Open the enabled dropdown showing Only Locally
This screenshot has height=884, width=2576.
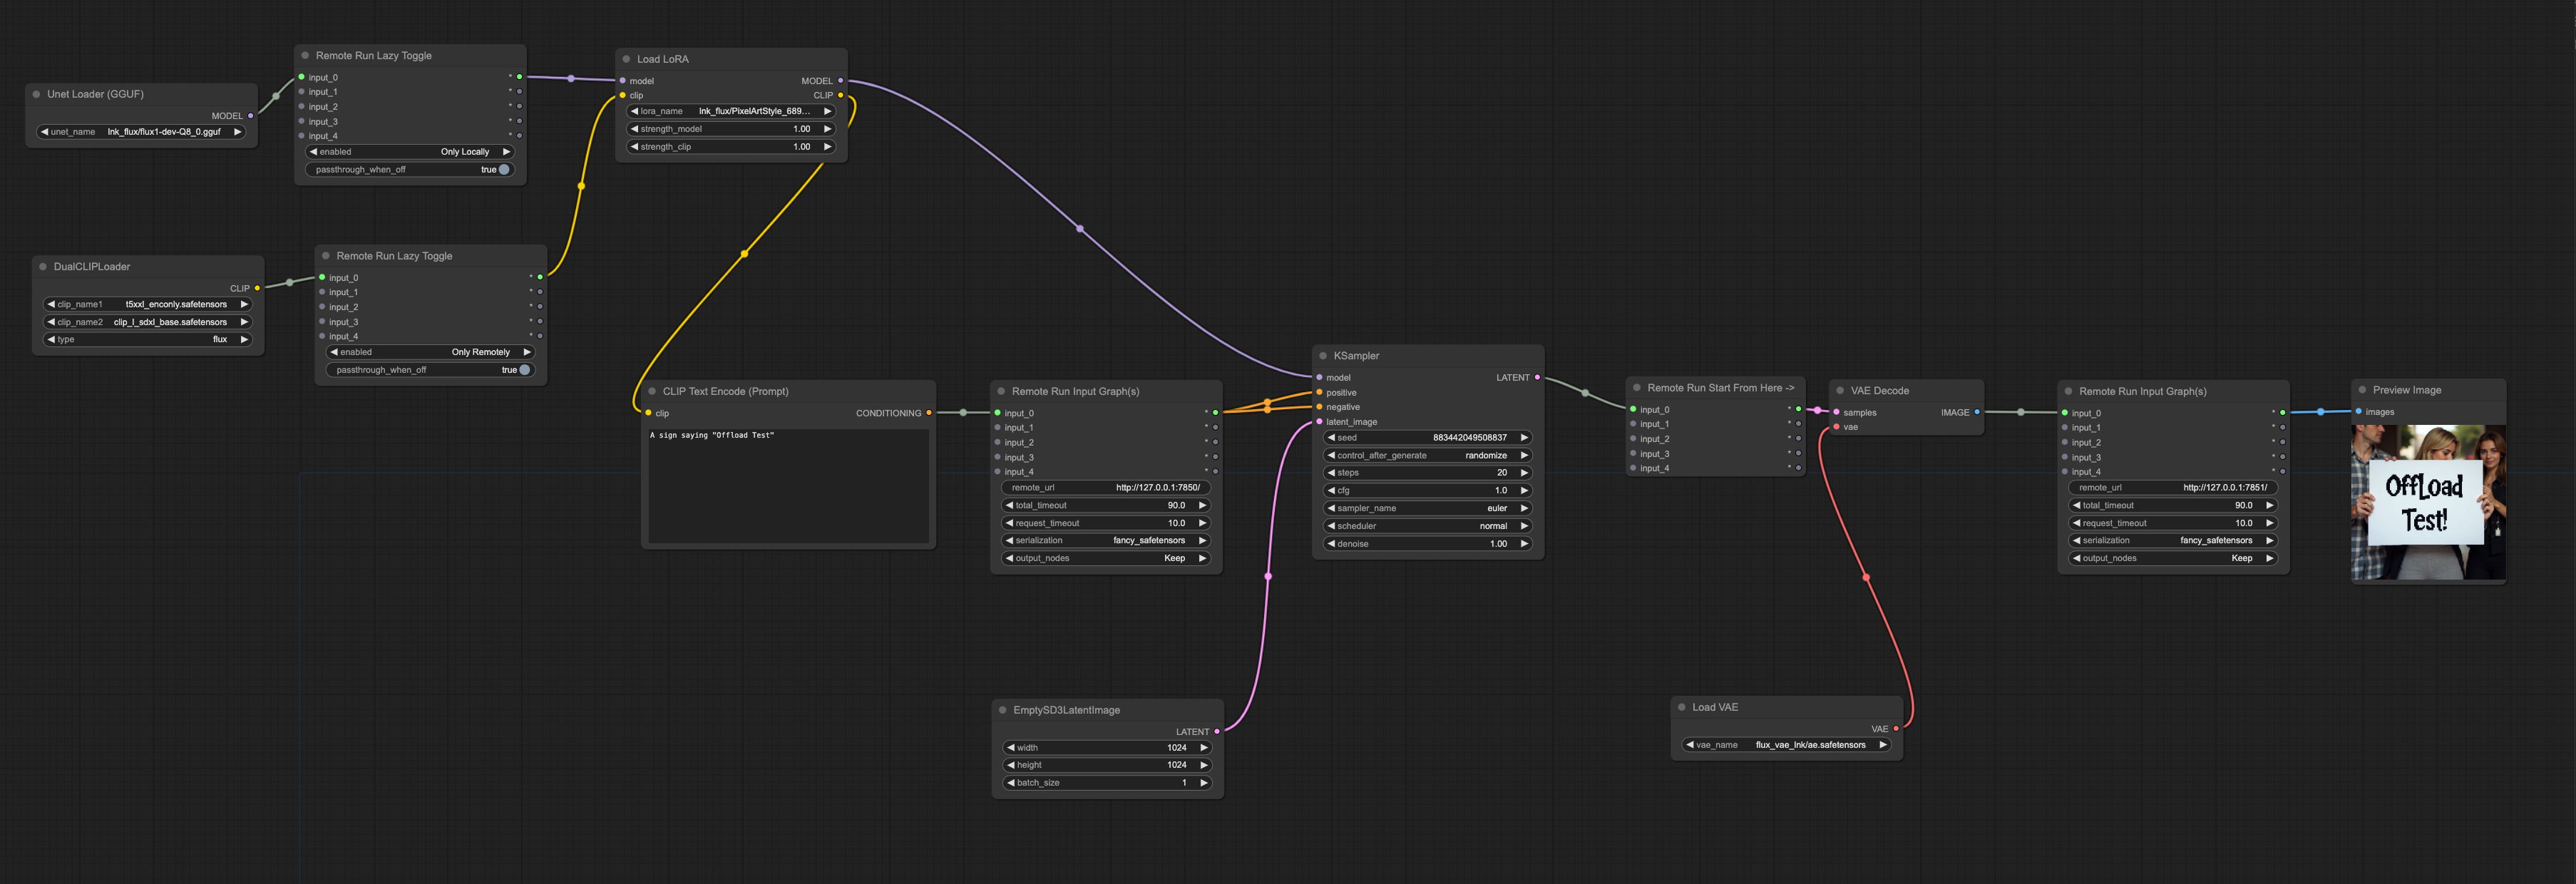[410, 152]
